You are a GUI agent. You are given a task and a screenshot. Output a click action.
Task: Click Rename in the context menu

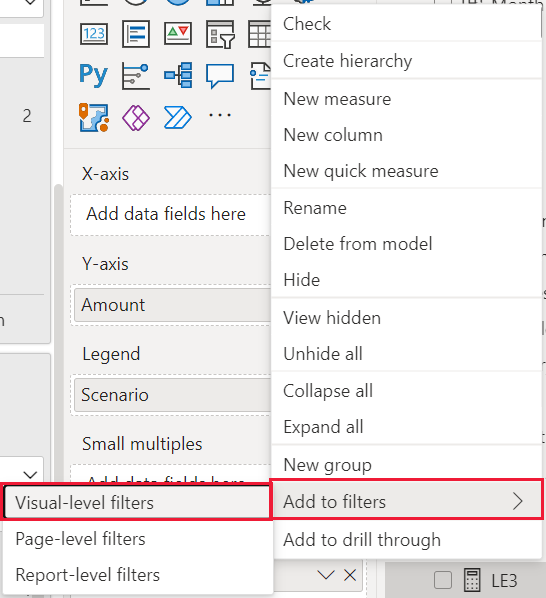[x=407, y=208]
